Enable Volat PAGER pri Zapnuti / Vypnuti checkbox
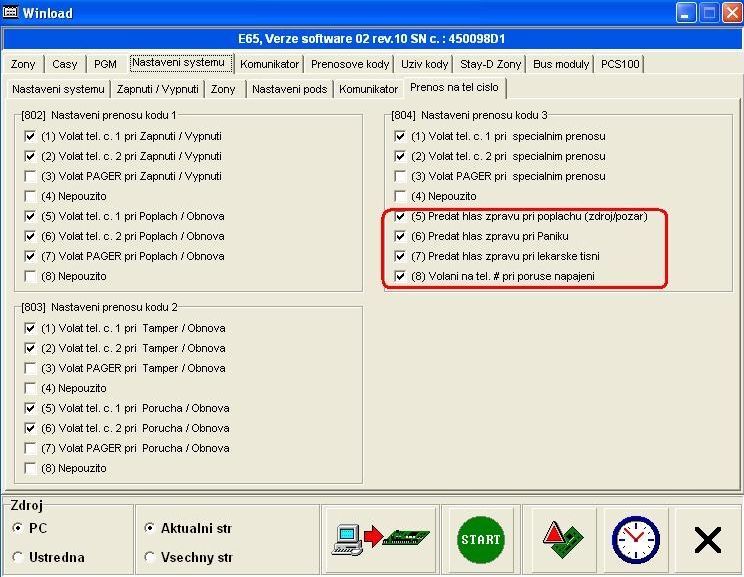This screenshot has width=744, height=577. (30, 176)
